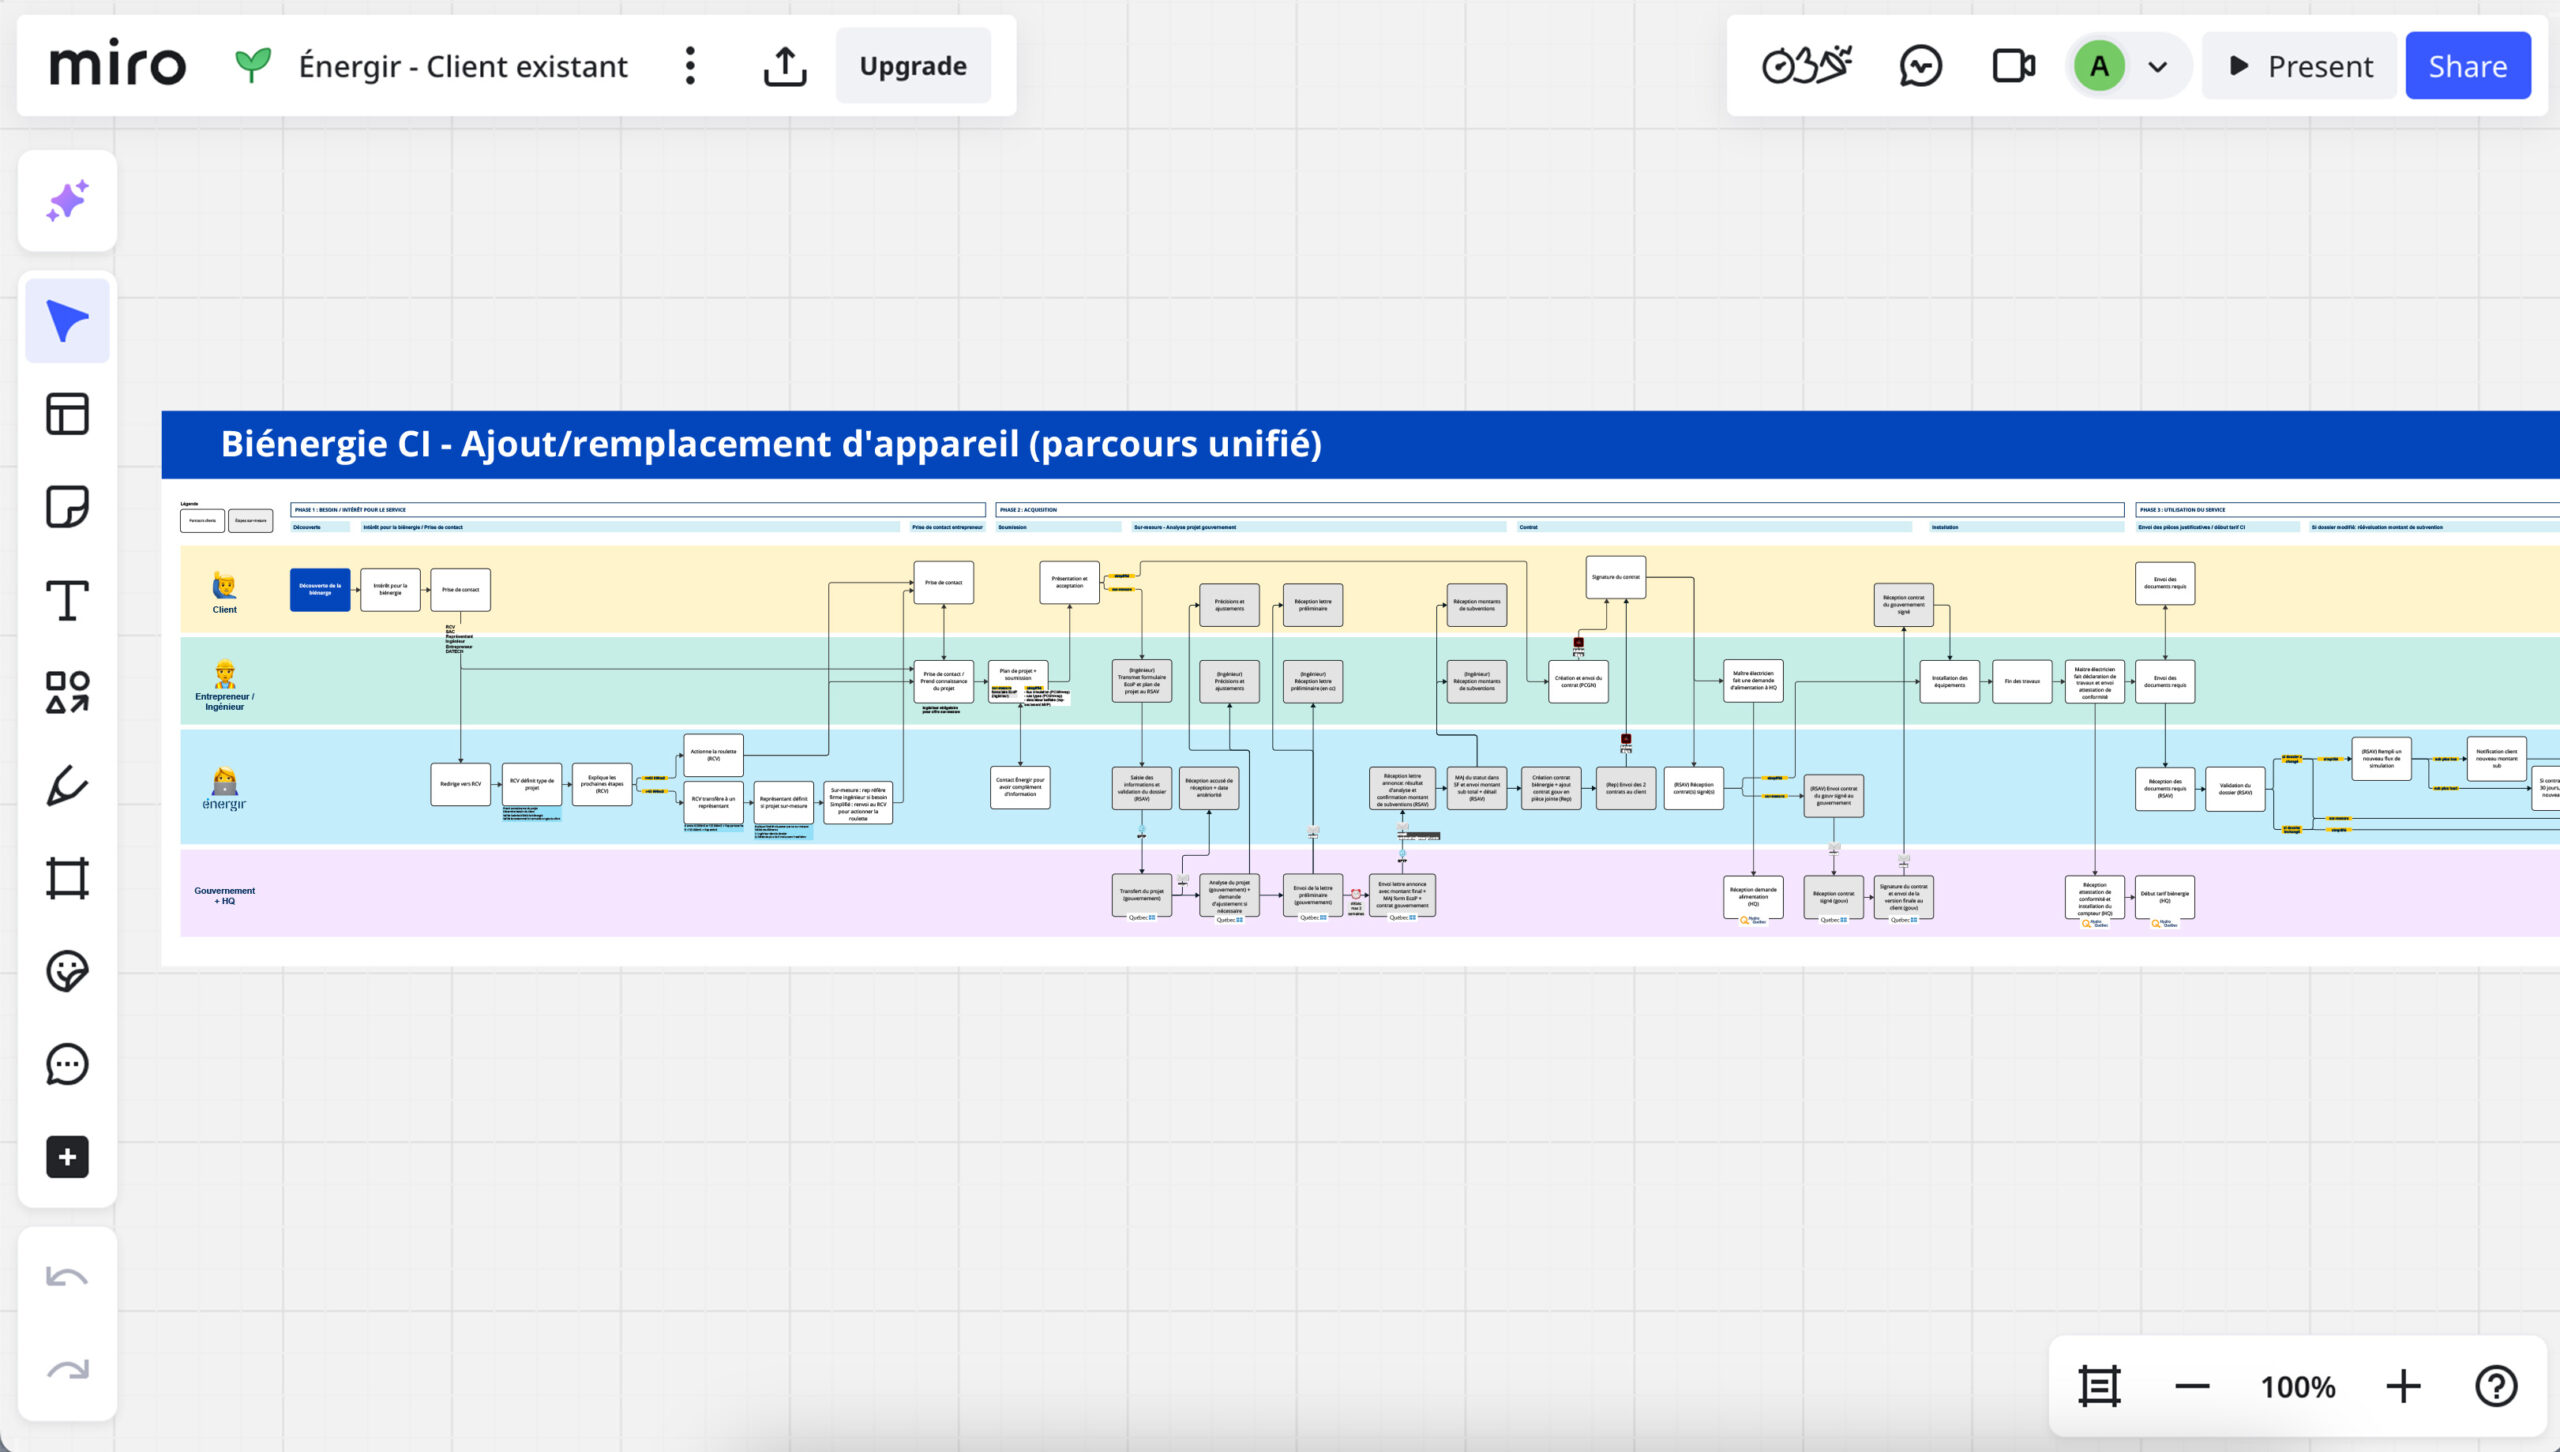Select the frame tool

[x=67, y=879]
